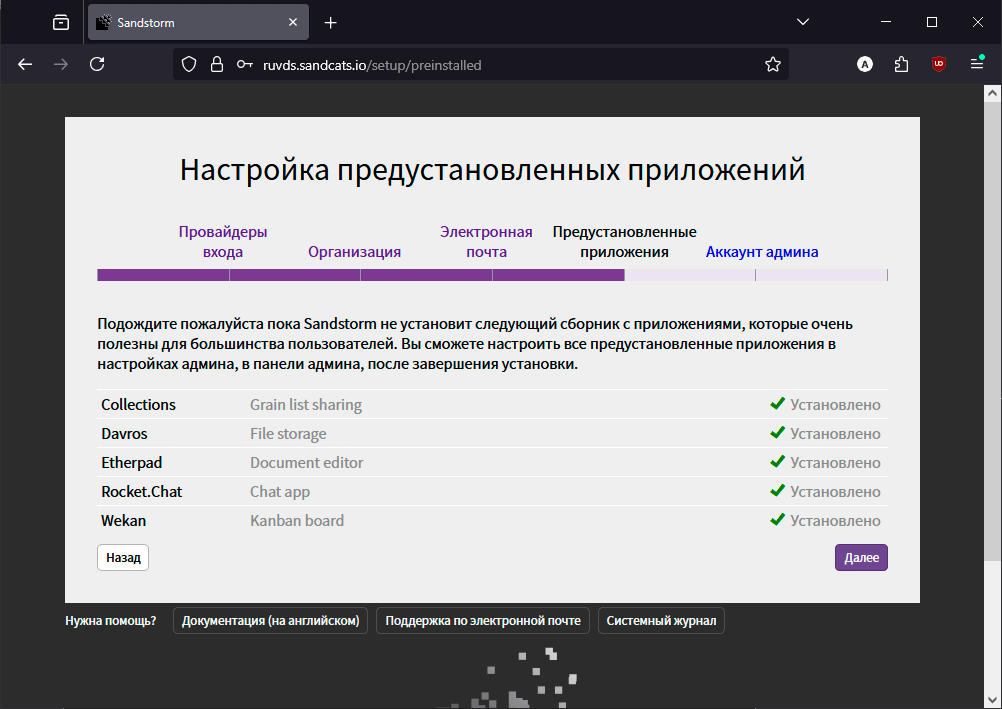Click the Grain list sharing description
The width and height of the screenshot is (1002, 709).
(305, 405)
